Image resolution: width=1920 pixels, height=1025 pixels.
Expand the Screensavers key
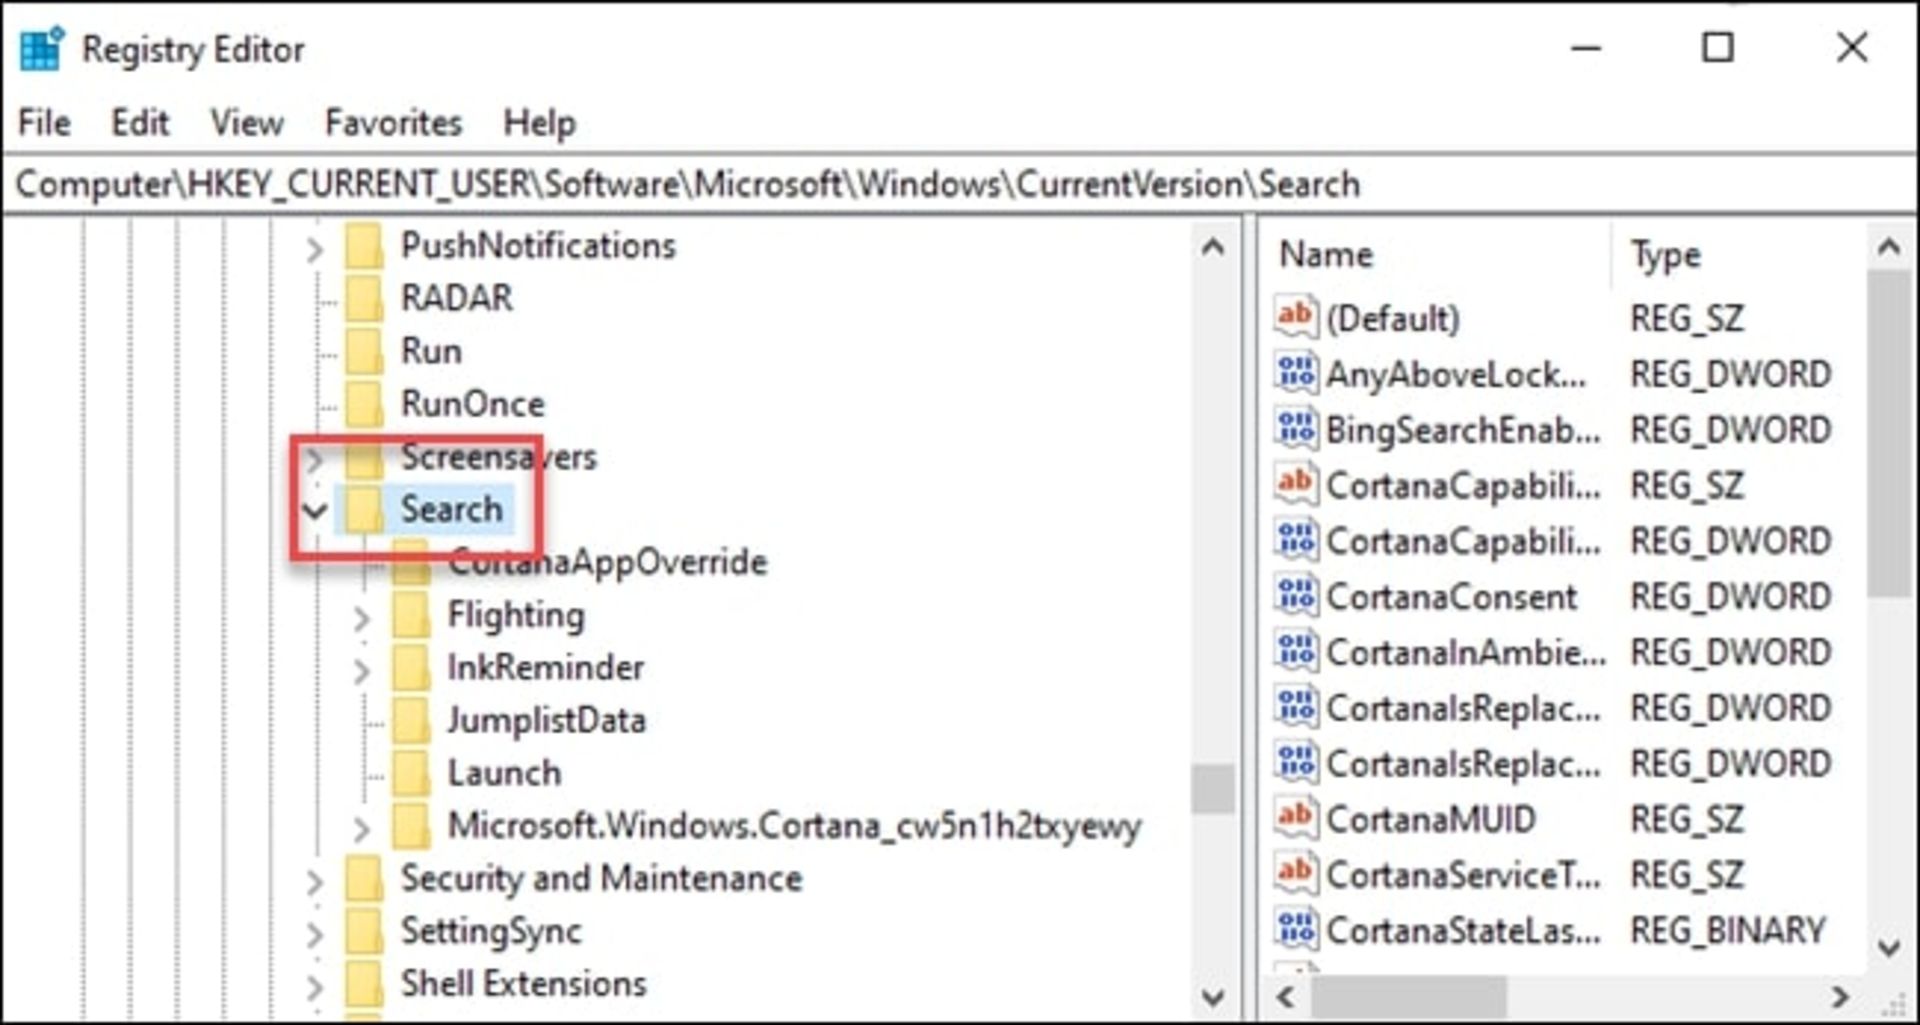314,459
